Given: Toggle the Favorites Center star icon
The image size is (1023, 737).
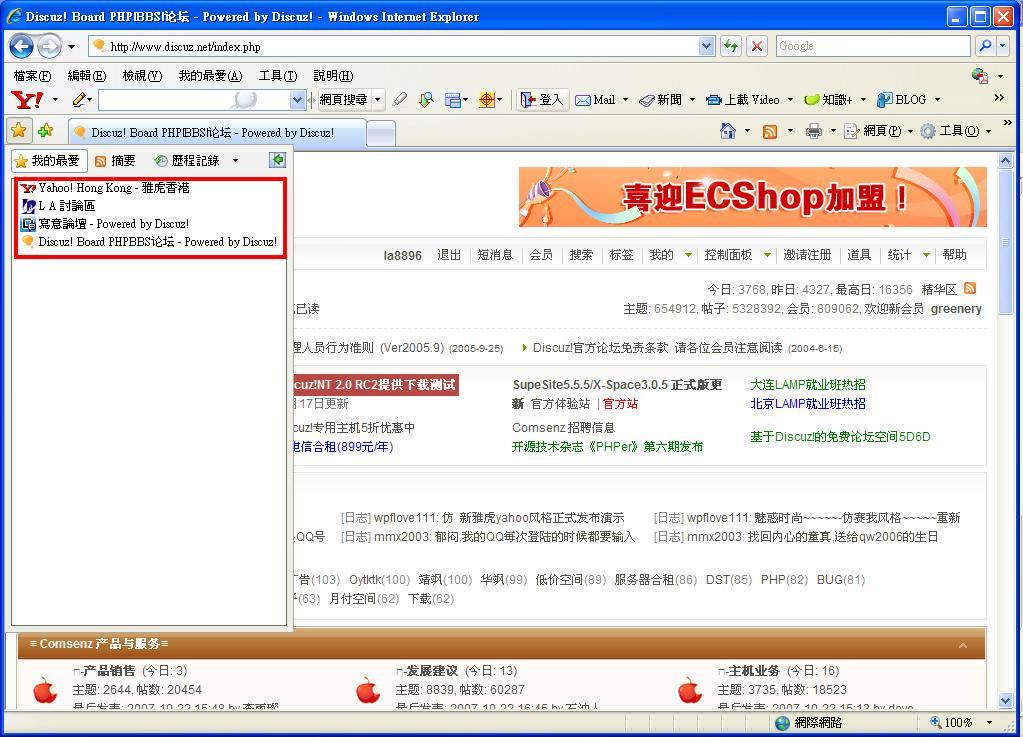Looking at the screenshot, I should [x=18, y=130].
